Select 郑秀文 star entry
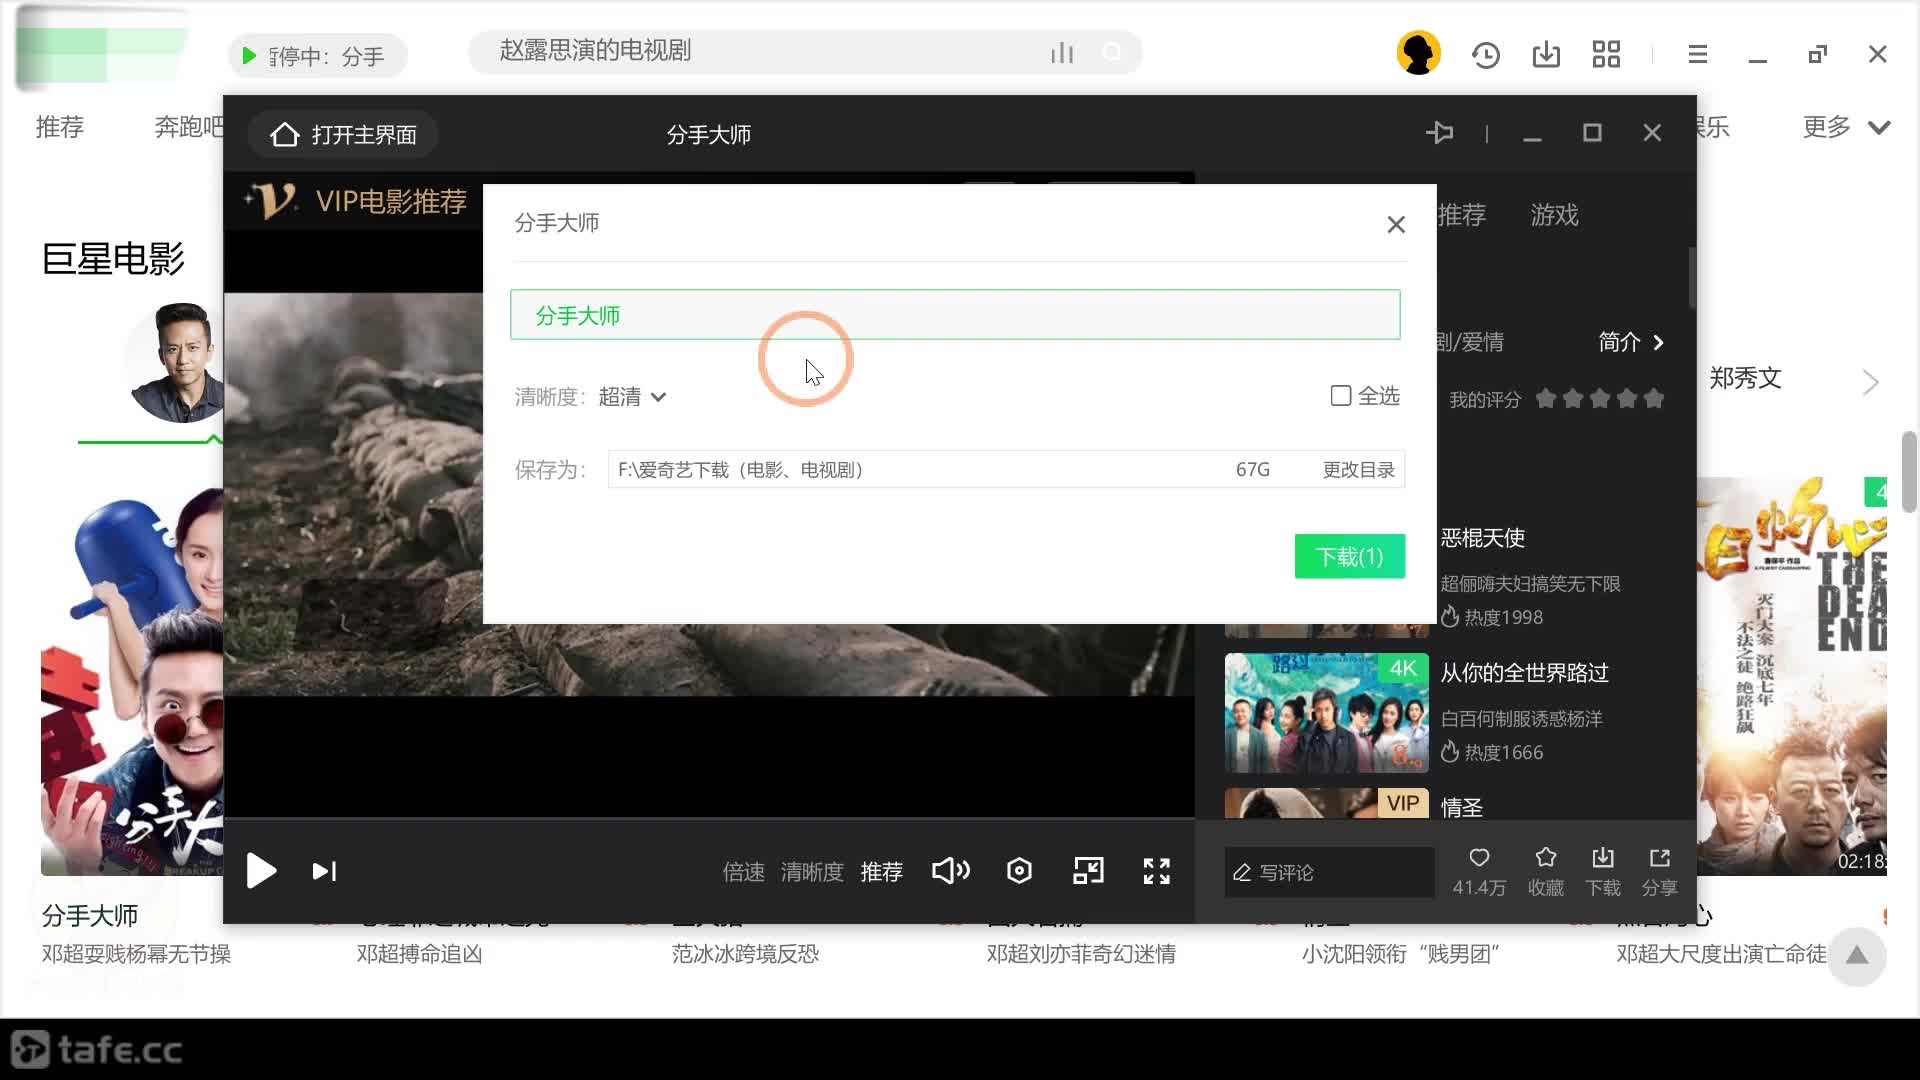 tap(1745, 378)
